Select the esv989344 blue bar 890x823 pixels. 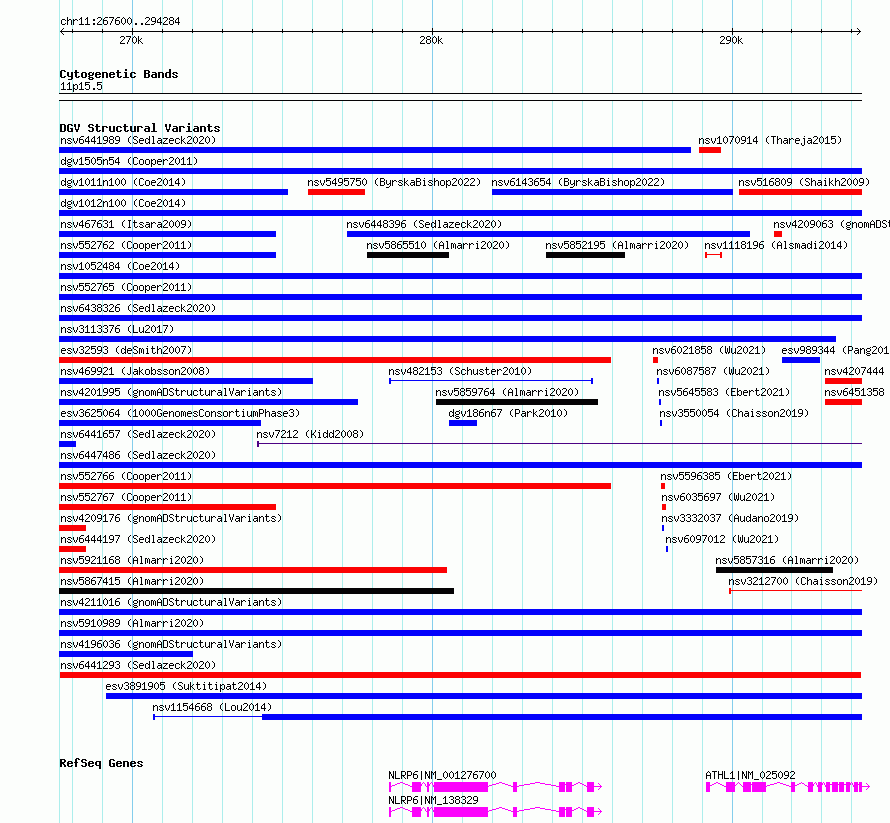[x=800, y=360]
